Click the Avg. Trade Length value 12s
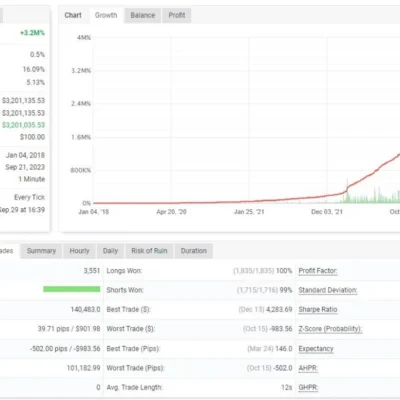 pos(287,387)
